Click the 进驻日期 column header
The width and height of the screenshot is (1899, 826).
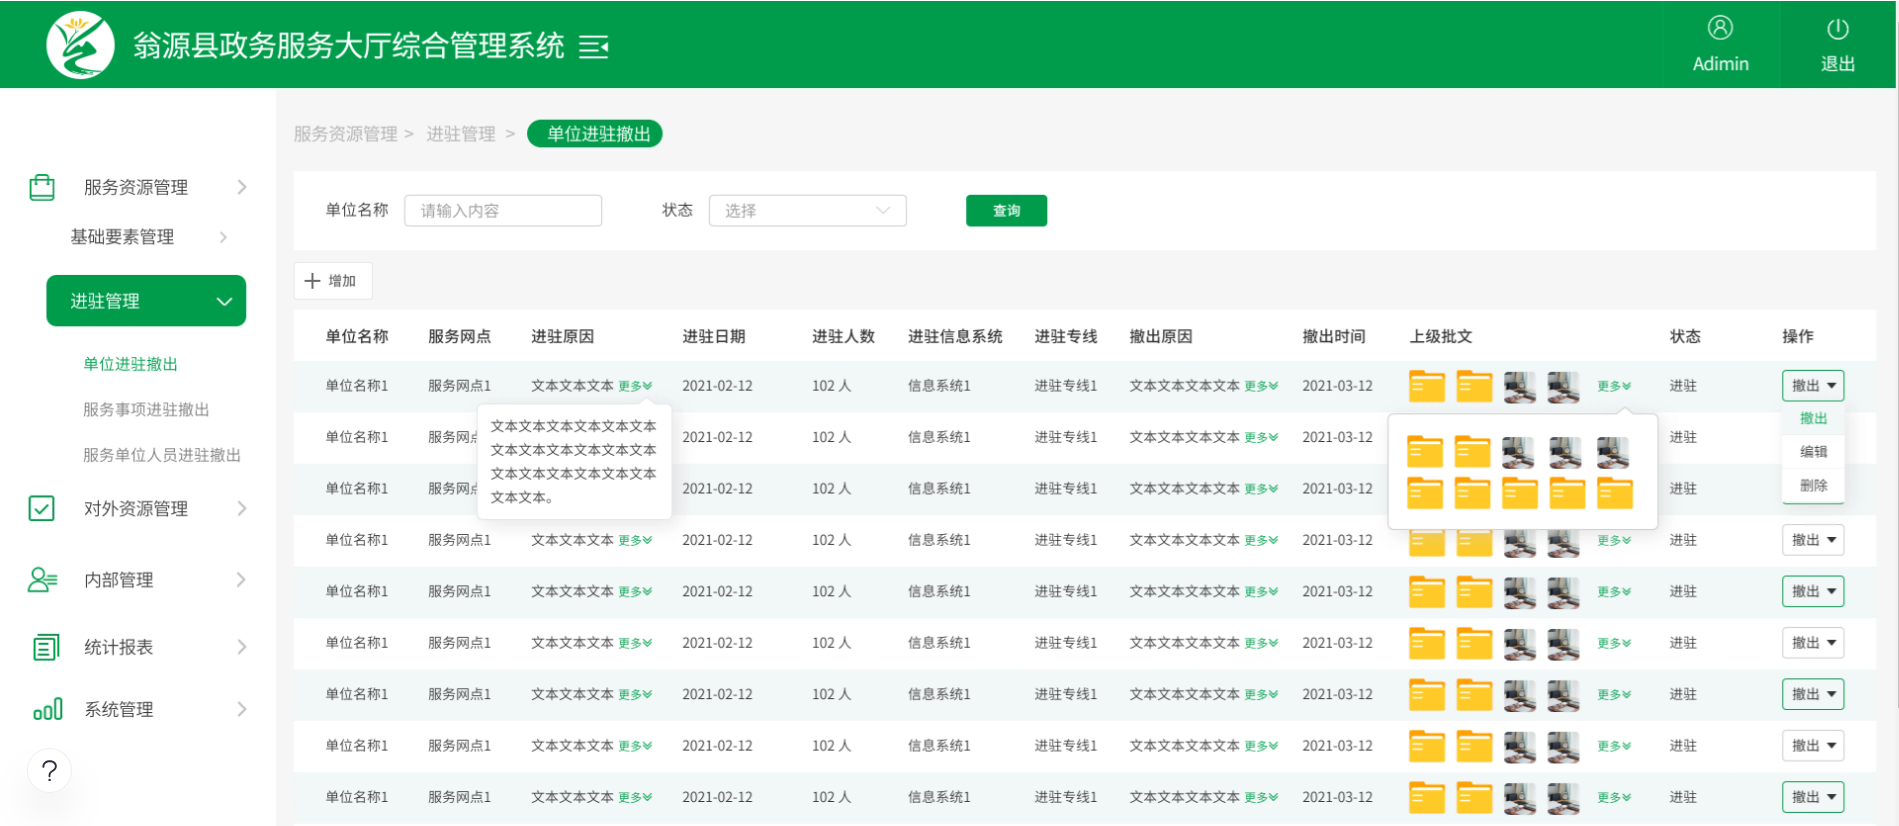pos(714,337)
